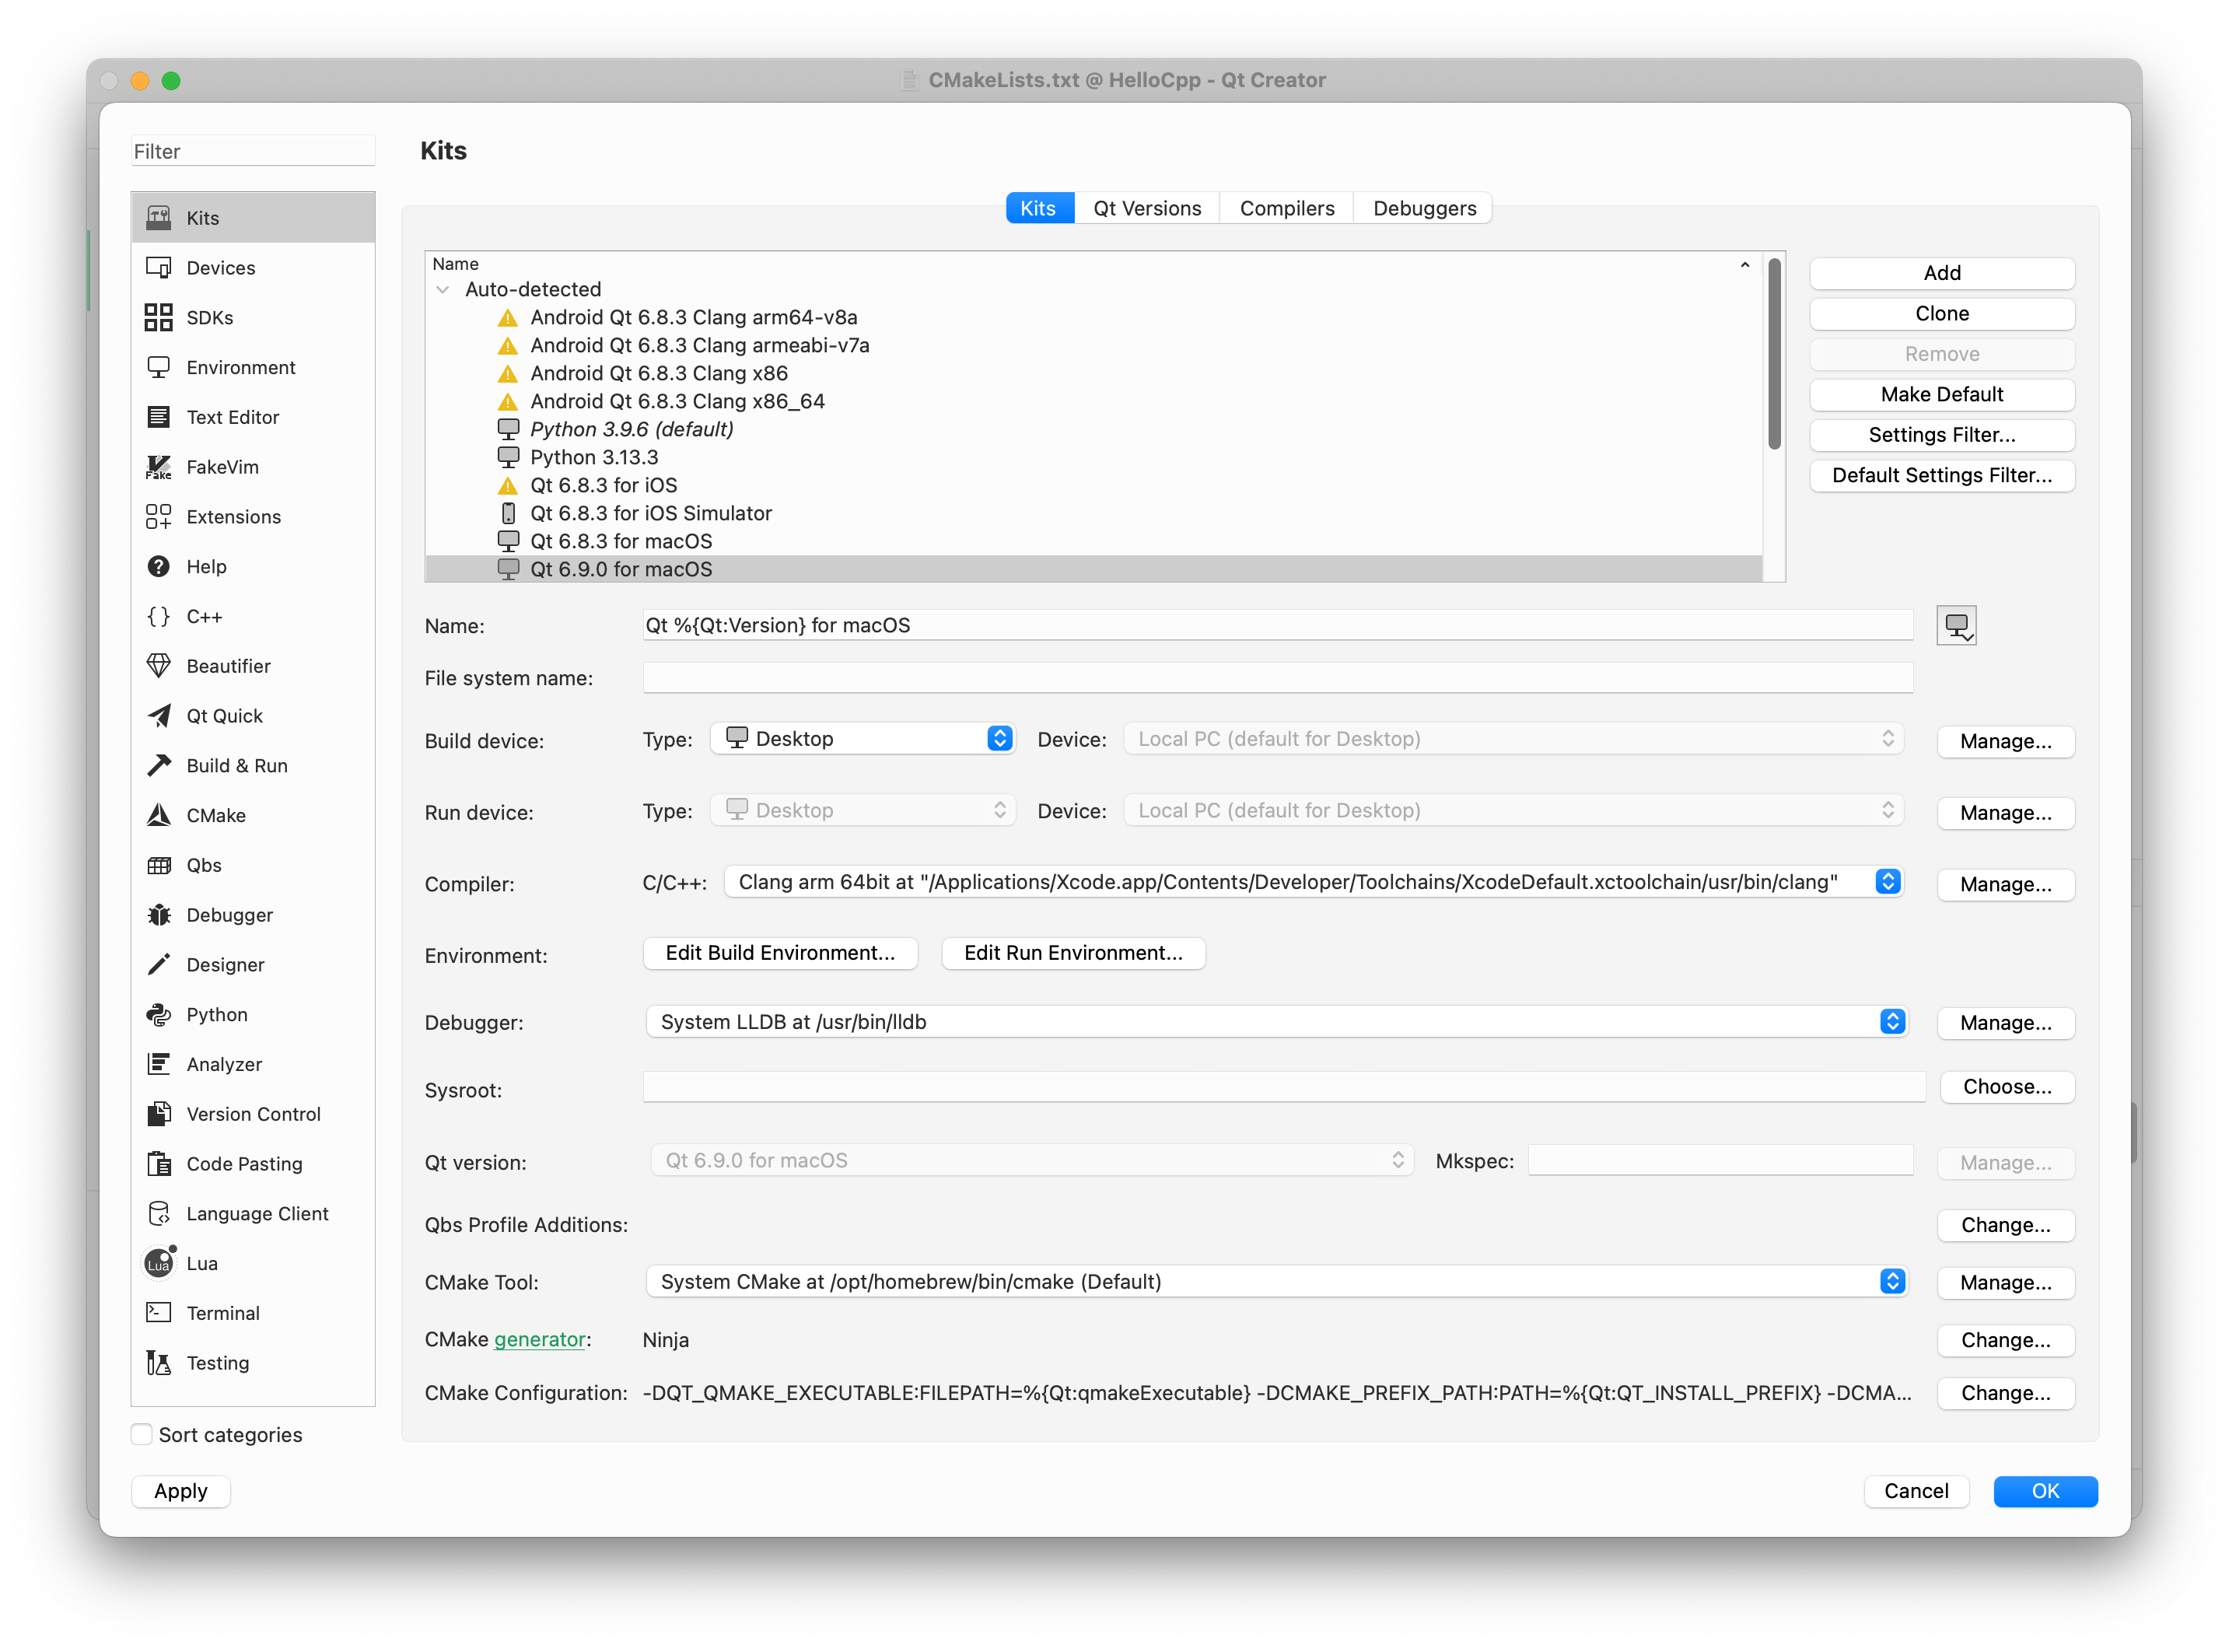
Task: Click the Sysroot path field
Action: 1283,1087
